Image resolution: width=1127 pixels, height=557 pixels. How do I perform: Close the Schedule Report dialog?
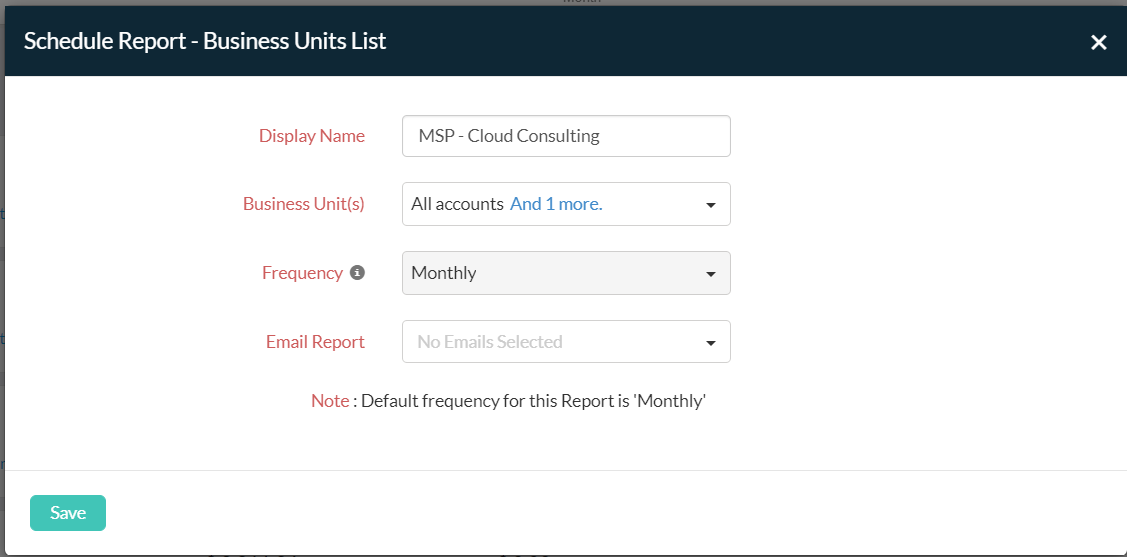point(1098,42)
